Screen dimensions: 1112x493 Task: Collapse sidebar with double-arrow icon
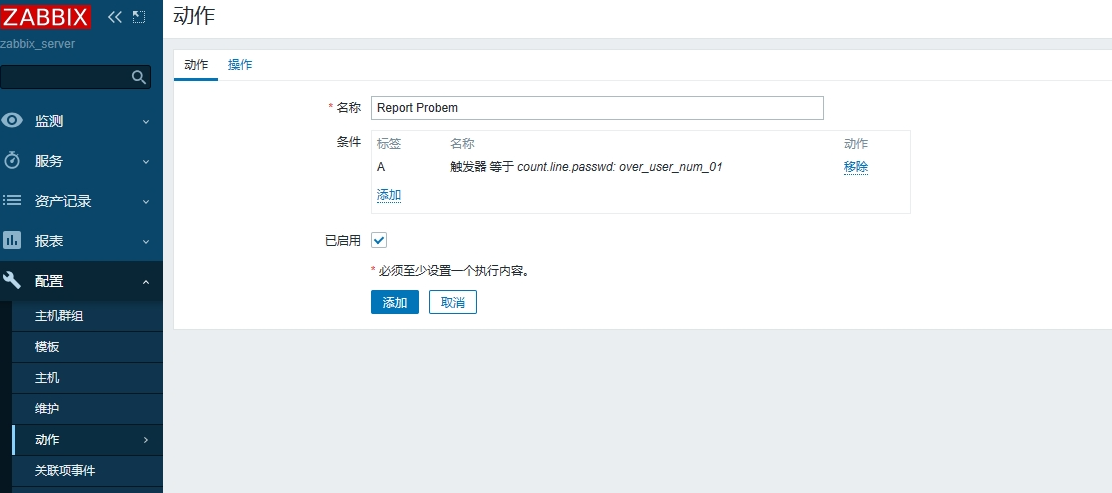click(x=115, y=17)
